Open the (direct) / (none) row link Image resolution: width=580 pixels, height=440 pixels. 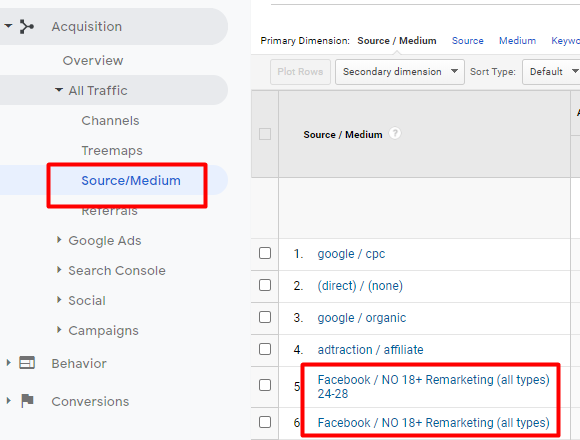[360, 286]
